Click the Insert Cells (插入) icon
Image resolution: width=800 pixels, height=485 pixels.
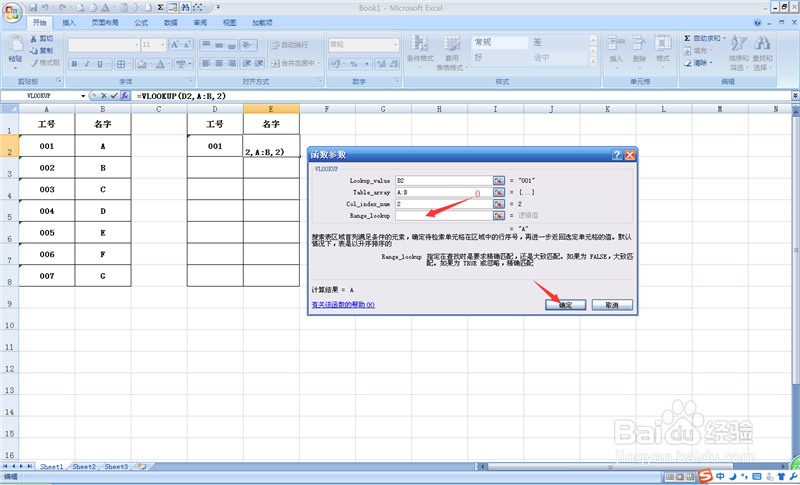point(616,43)
